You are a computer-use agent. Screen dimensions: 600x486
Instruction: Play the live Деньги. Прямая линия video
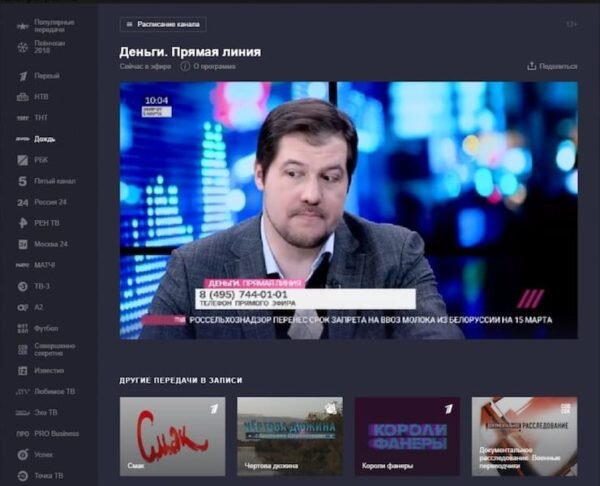tap(349, 210)
